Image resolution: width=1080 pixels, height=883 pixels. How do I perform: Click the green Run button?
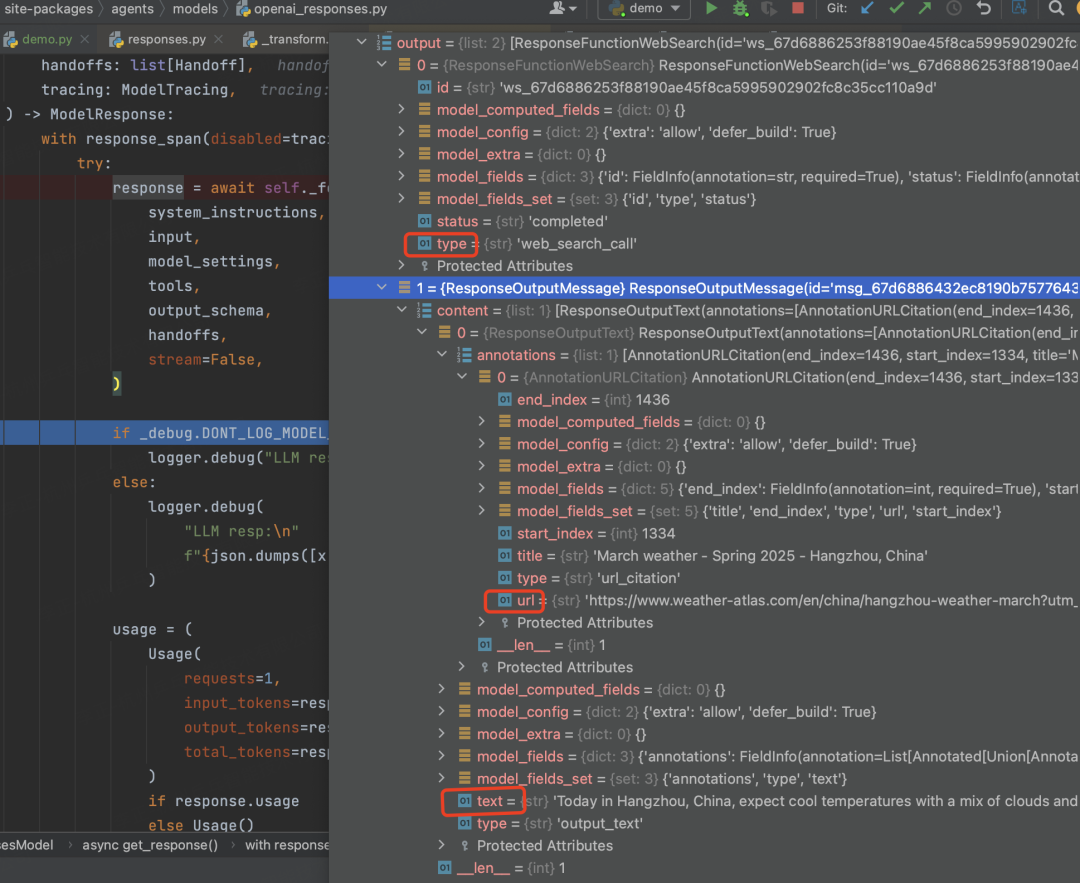pyautogui.click(x=711, y=9)
